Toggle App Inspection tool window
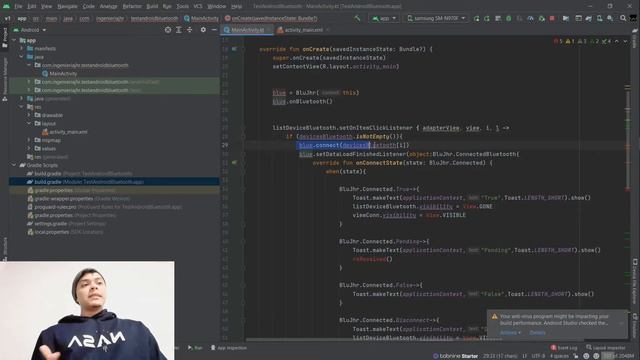Image resolution: width=640 pixels, height=360 pixels. pos(229,348)
